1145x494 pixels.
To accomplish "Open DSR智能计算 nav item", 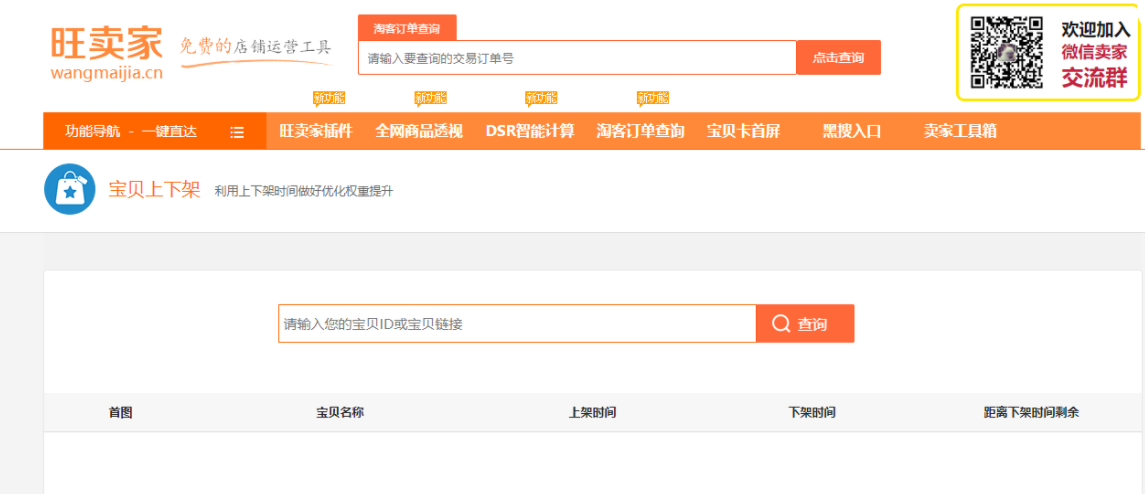I will coord(530,132).
